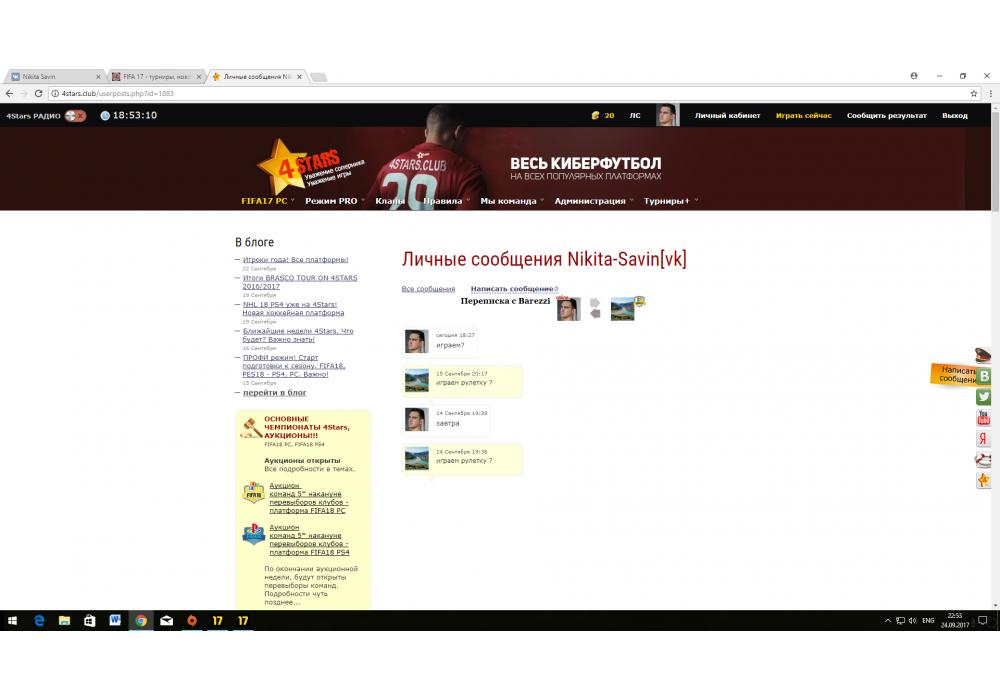Viewport: 1000px width, 700px height.
Task: Click the browser address bar
Action: 500,93
